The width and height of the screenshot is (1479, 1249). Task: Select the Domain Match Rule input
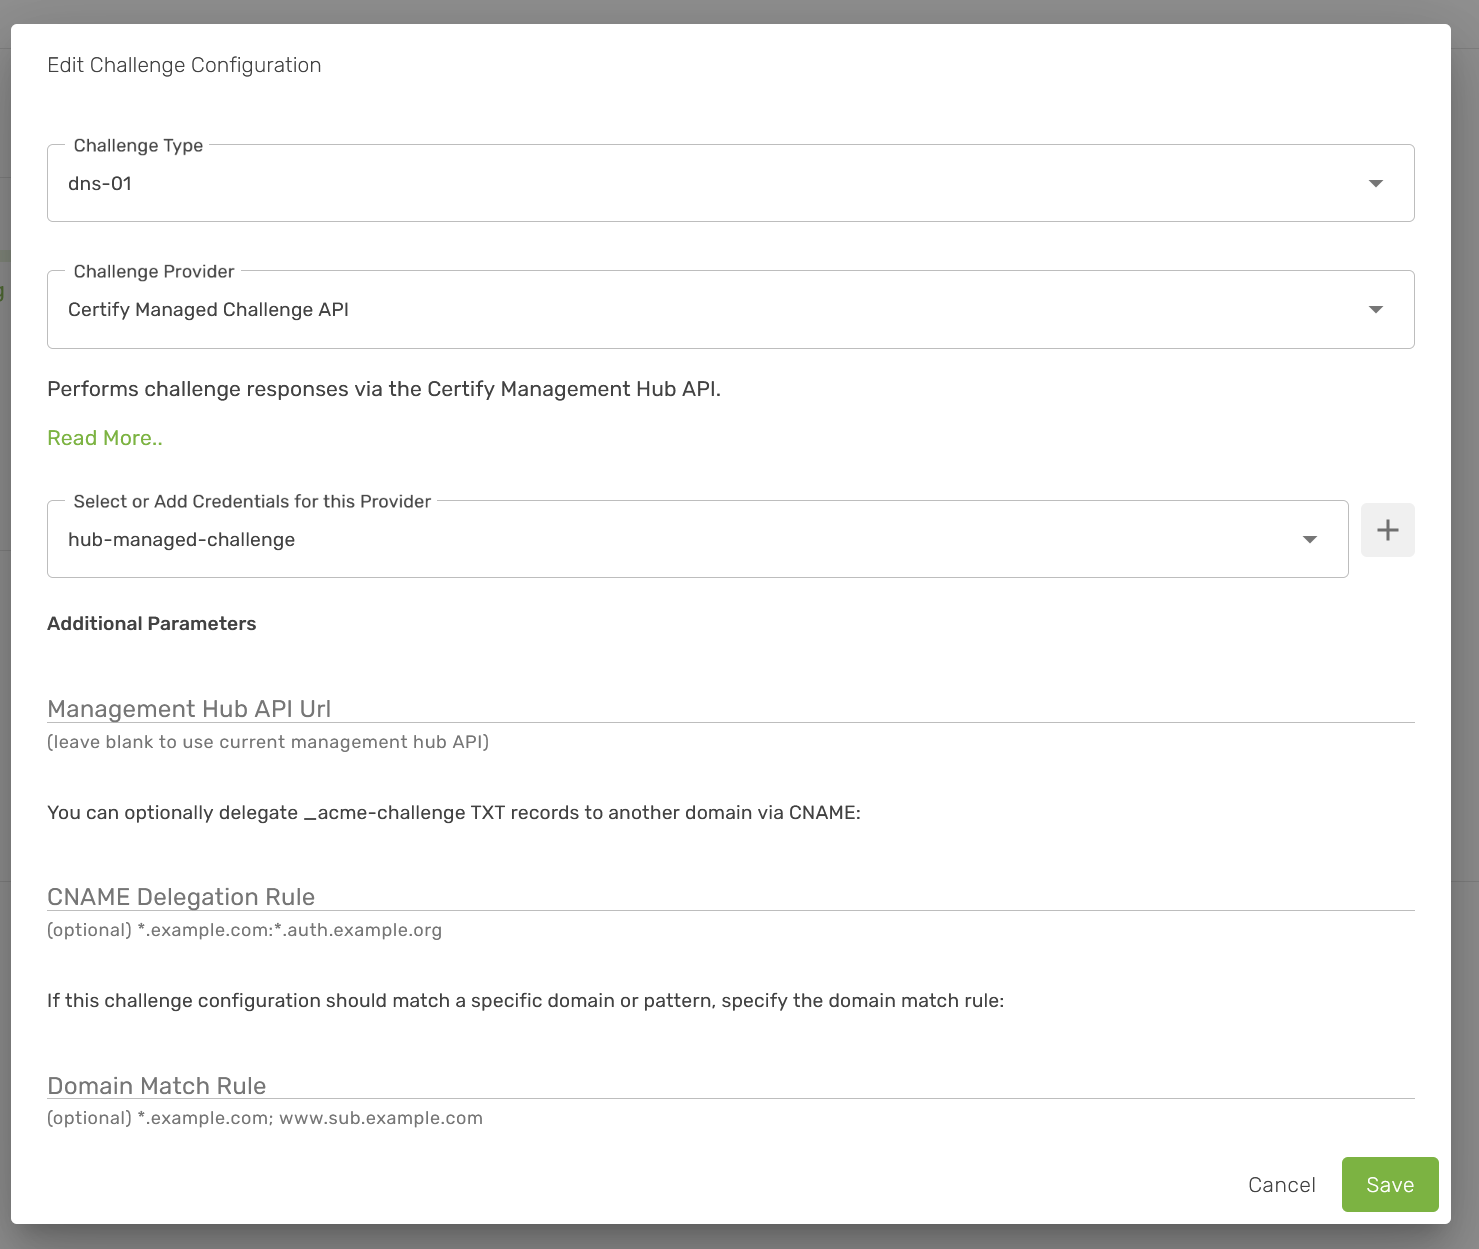pos(730,1085)
